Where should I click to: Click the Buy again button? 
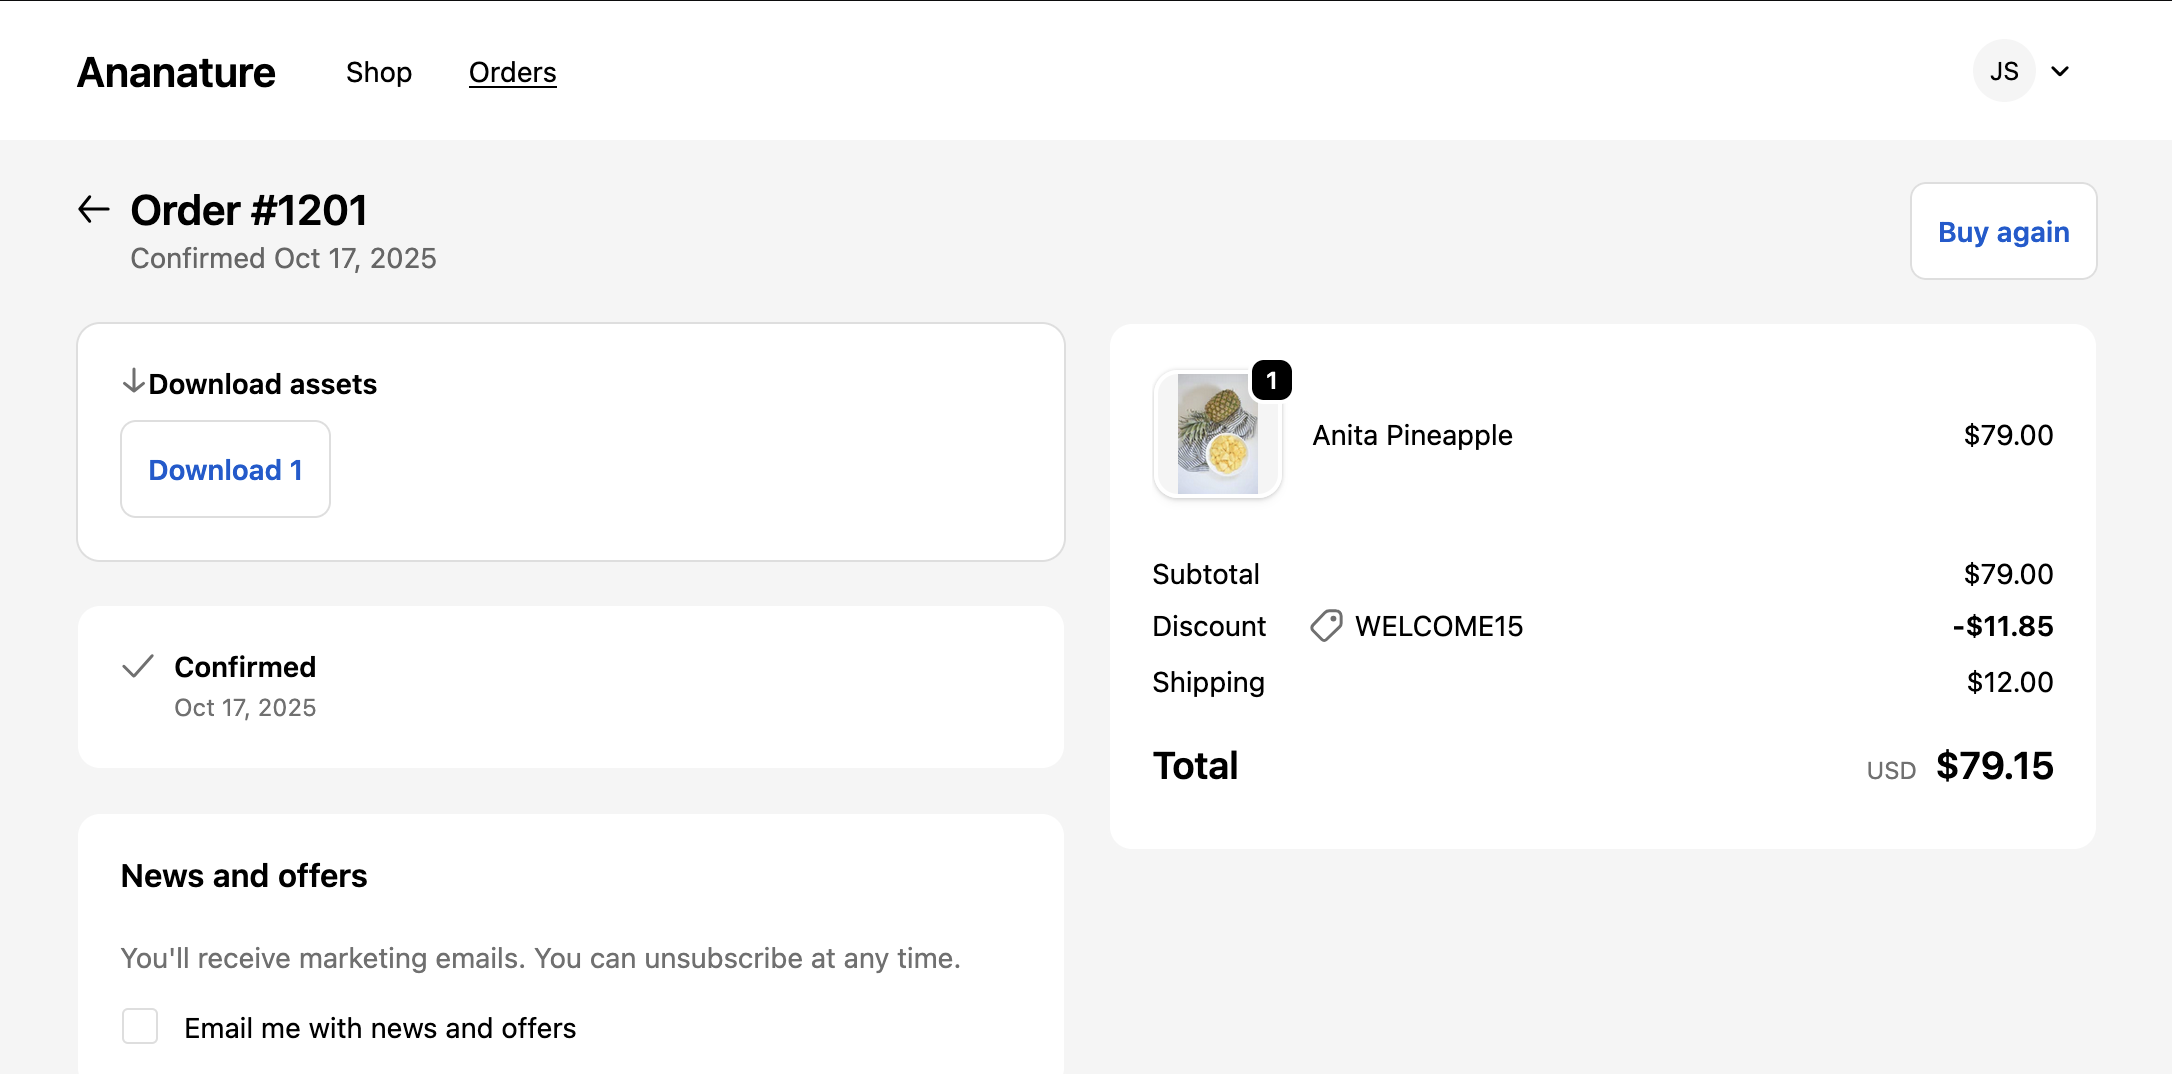tap(2002, 231)
